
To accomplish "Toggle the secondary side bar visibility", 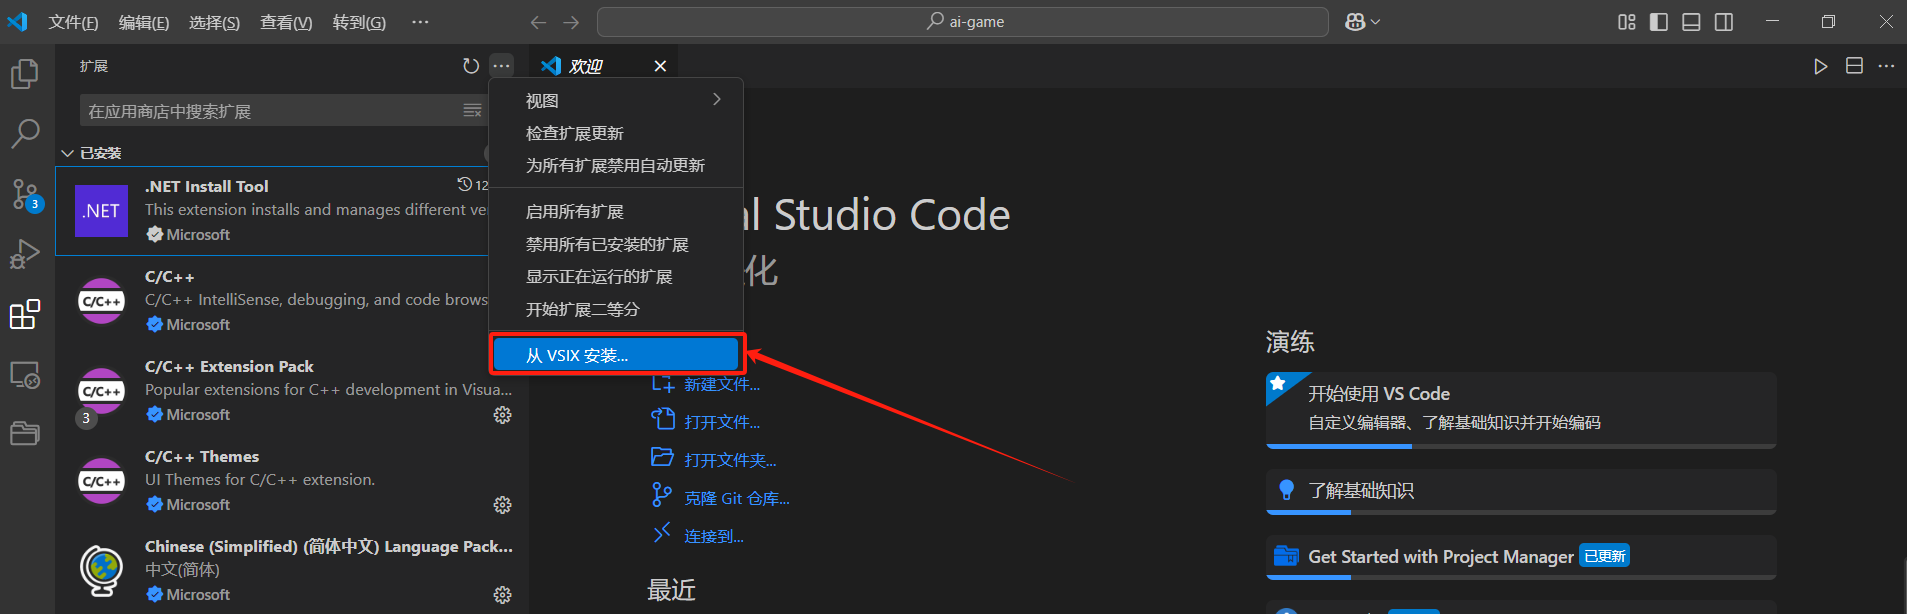I will pos(1724,22).
